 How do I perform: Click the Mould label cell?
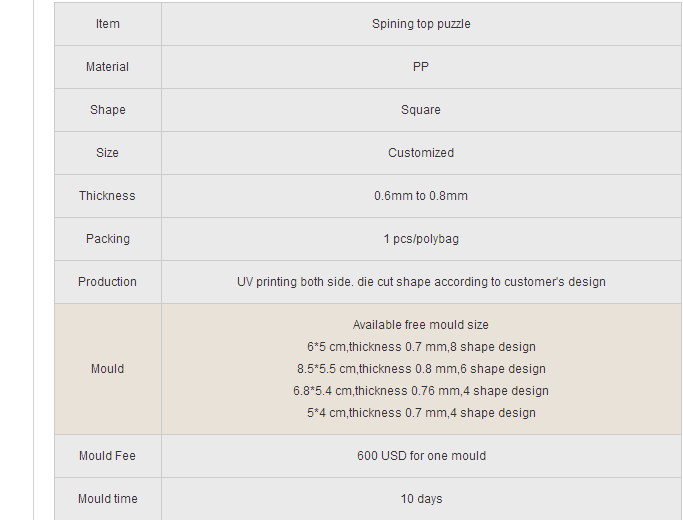point(108,369)
